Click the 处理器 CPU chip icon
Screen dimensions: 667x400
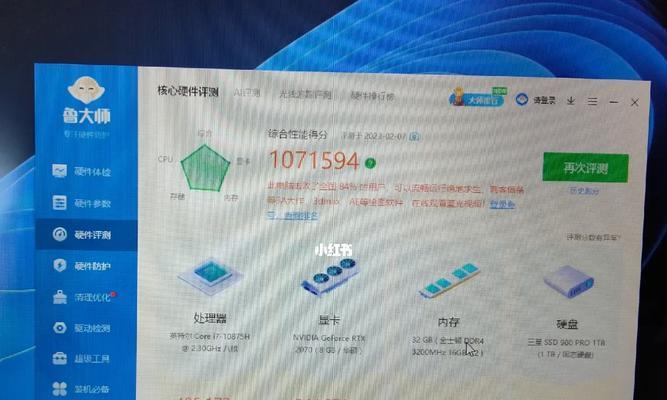[x=210, y=276]
